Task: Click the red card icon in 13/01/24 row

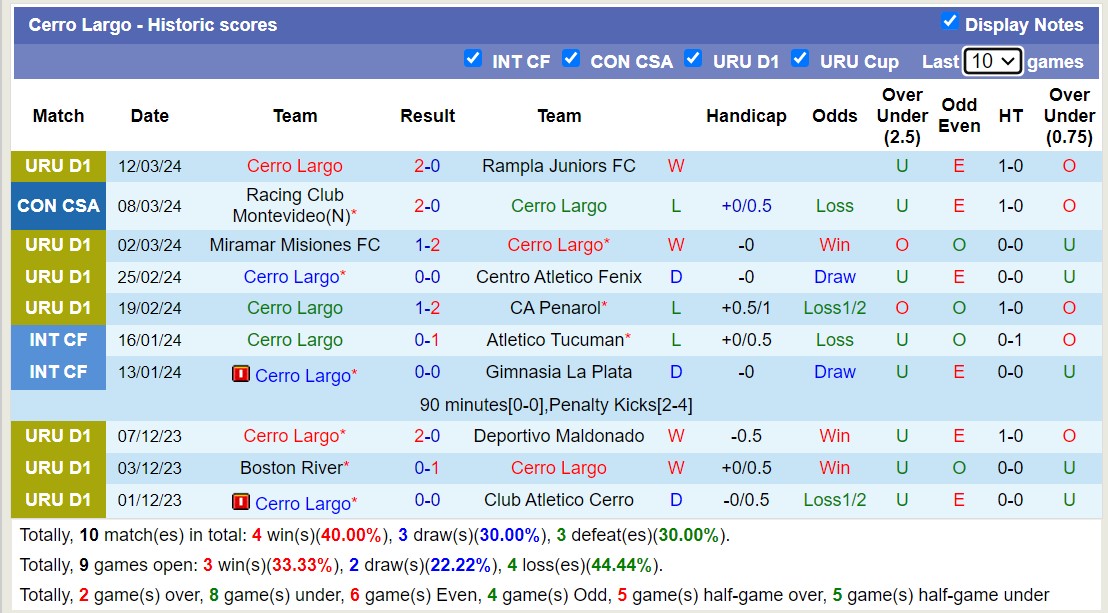Action: tap(240, 374)
